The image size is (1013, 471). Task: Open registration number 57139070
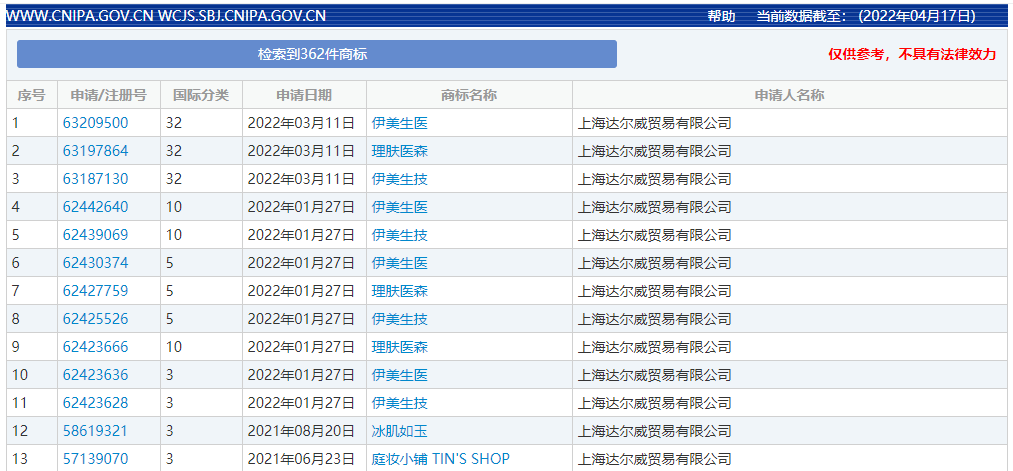(96, 459)
